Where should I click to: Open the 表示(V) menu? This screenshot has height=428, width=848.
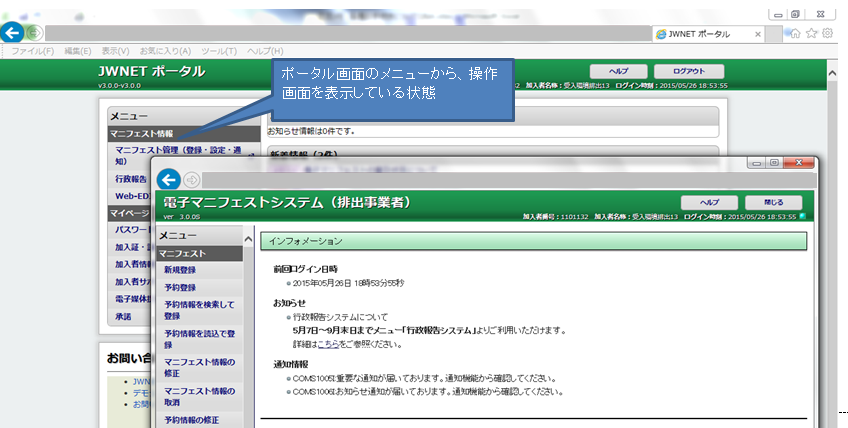[115, 51]
